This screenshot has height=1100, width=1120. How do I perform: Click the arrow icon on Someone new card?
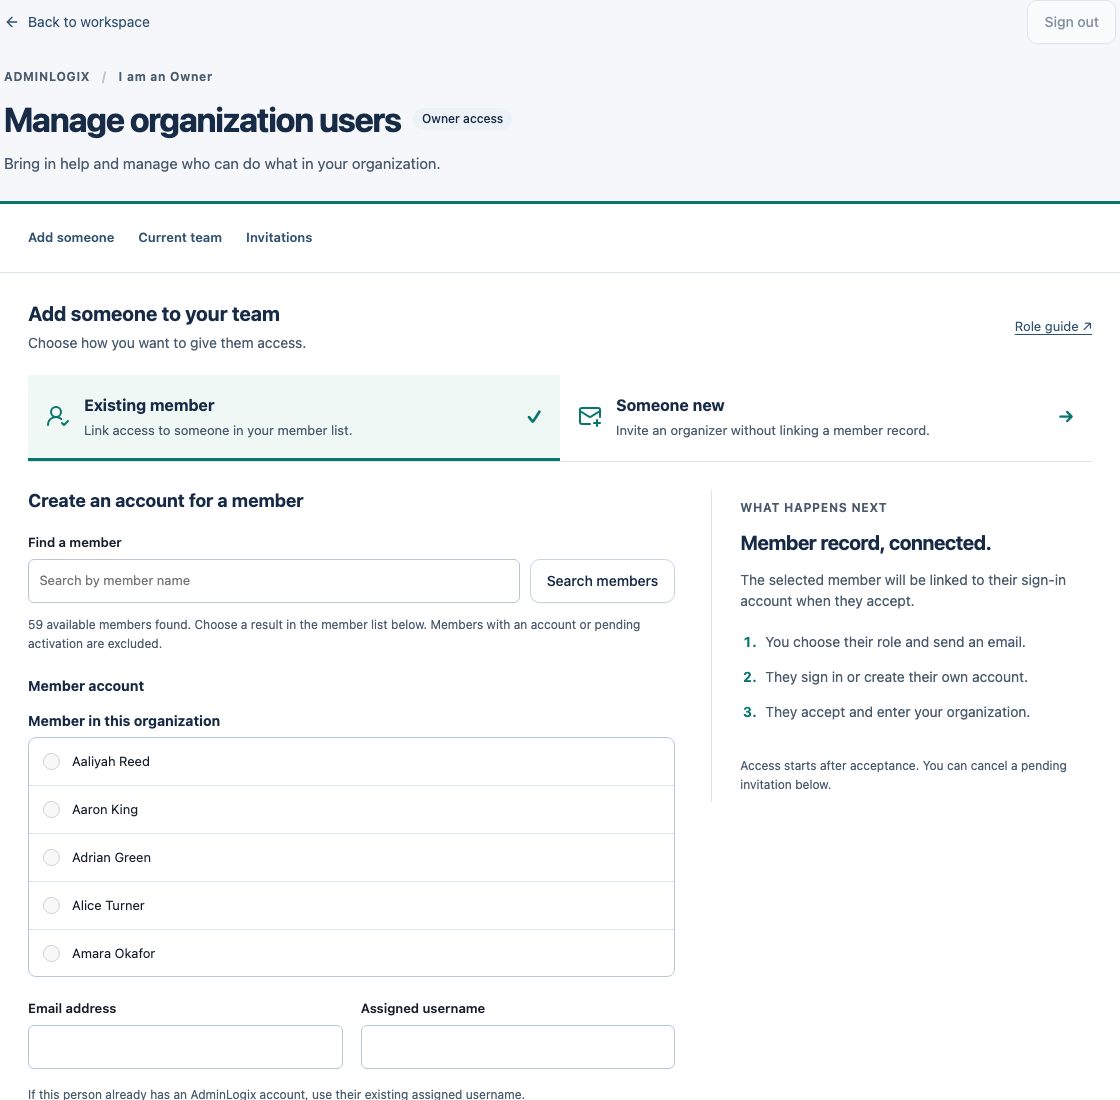coord(1066,416)
